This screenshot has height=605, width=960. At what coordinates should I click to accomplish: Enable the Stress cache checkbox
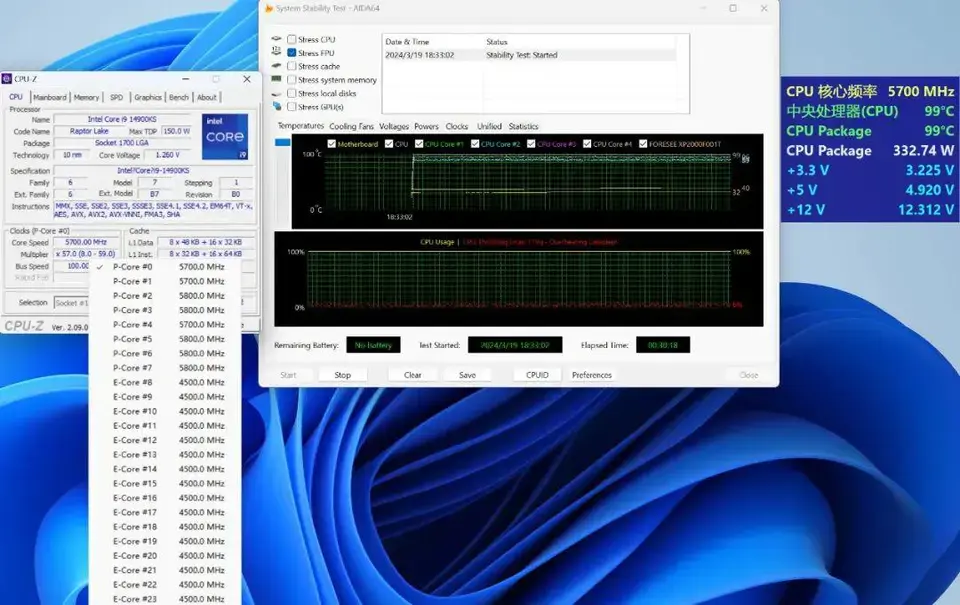click(292, 66)
